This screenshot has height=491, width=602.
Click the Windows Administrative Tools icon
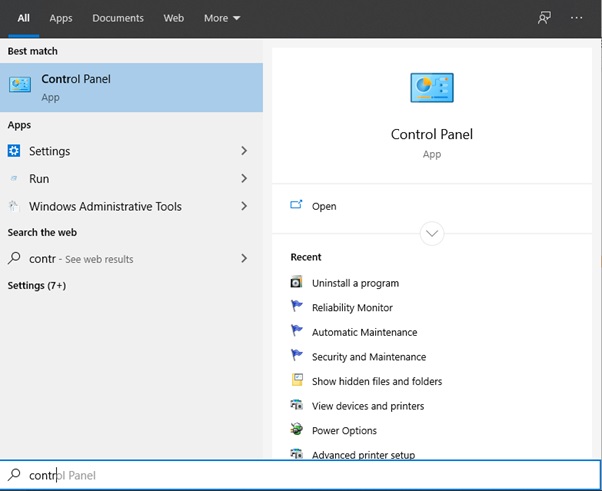[x=14, y=206]
